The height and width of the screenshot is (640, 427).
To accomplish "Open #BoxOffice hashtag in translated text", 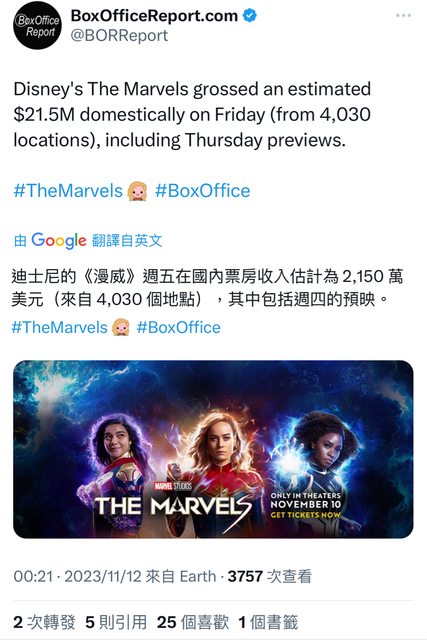I will [179, 327].
